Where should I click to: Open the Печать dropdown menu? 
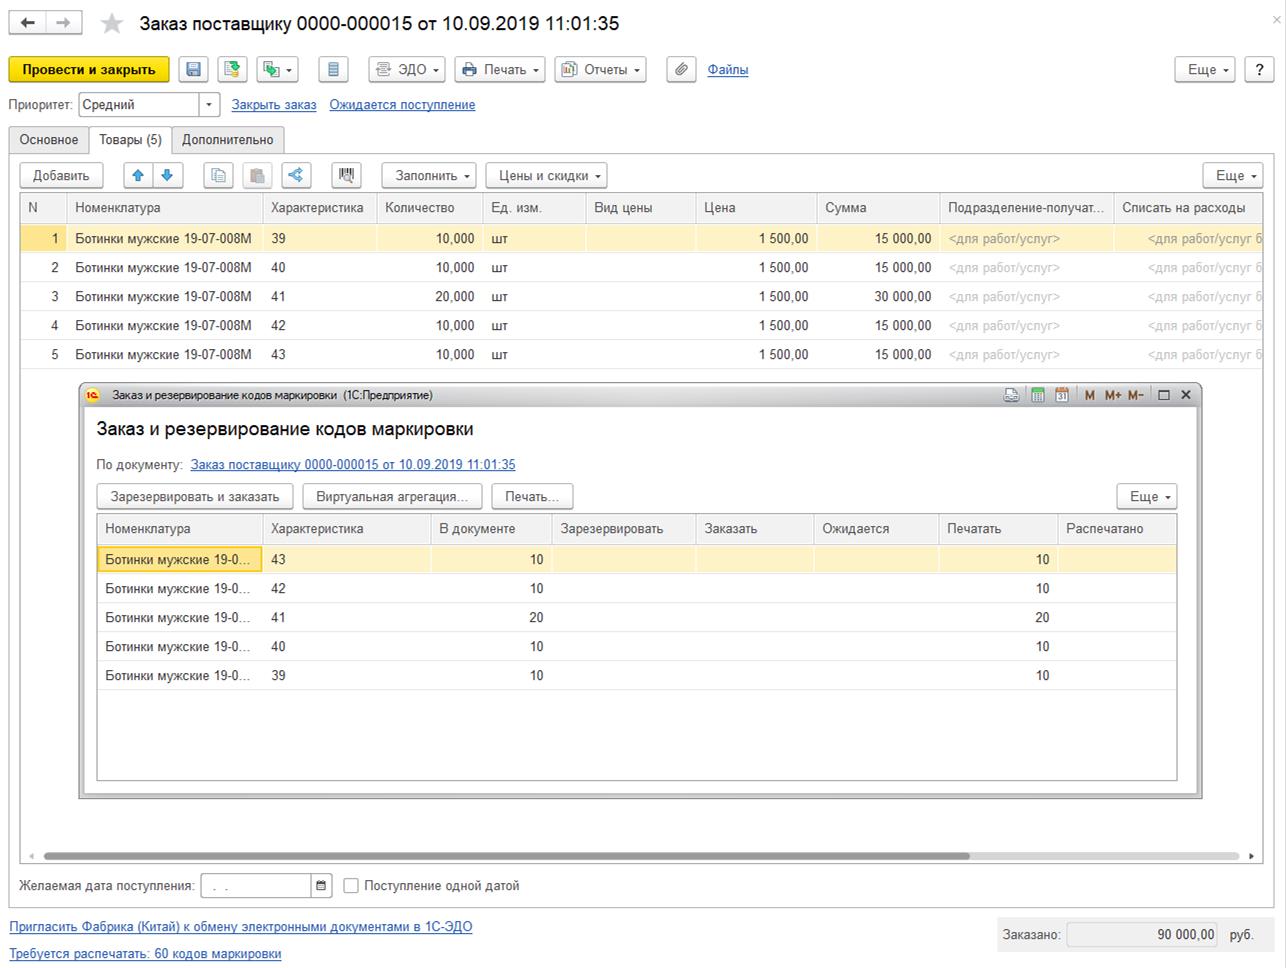(x=500, y=70)
